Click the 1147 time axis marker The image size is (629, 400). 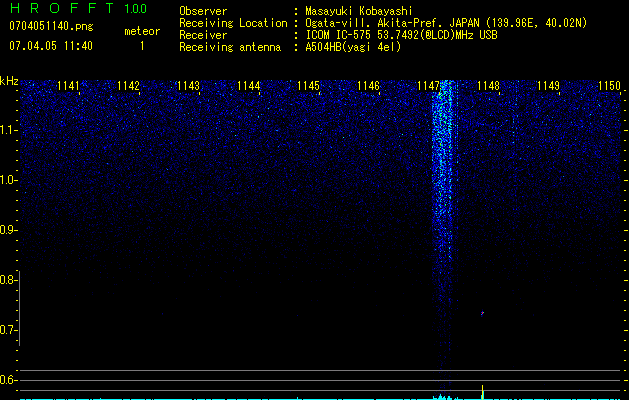point(428,86)
